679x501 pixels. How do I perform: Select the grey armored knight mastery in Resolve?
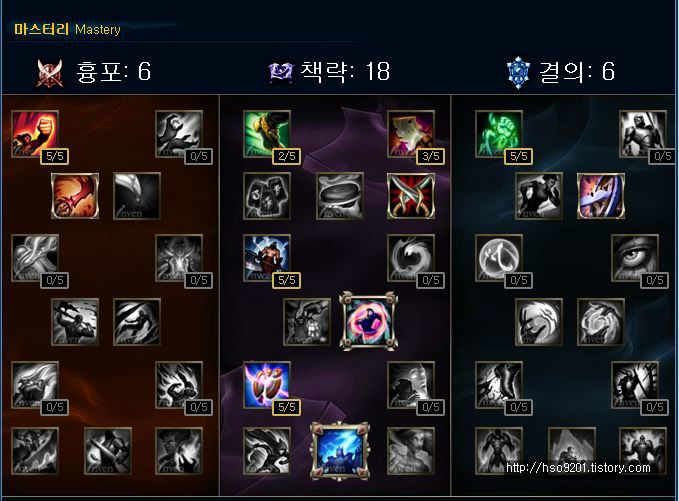click(643, 134)
